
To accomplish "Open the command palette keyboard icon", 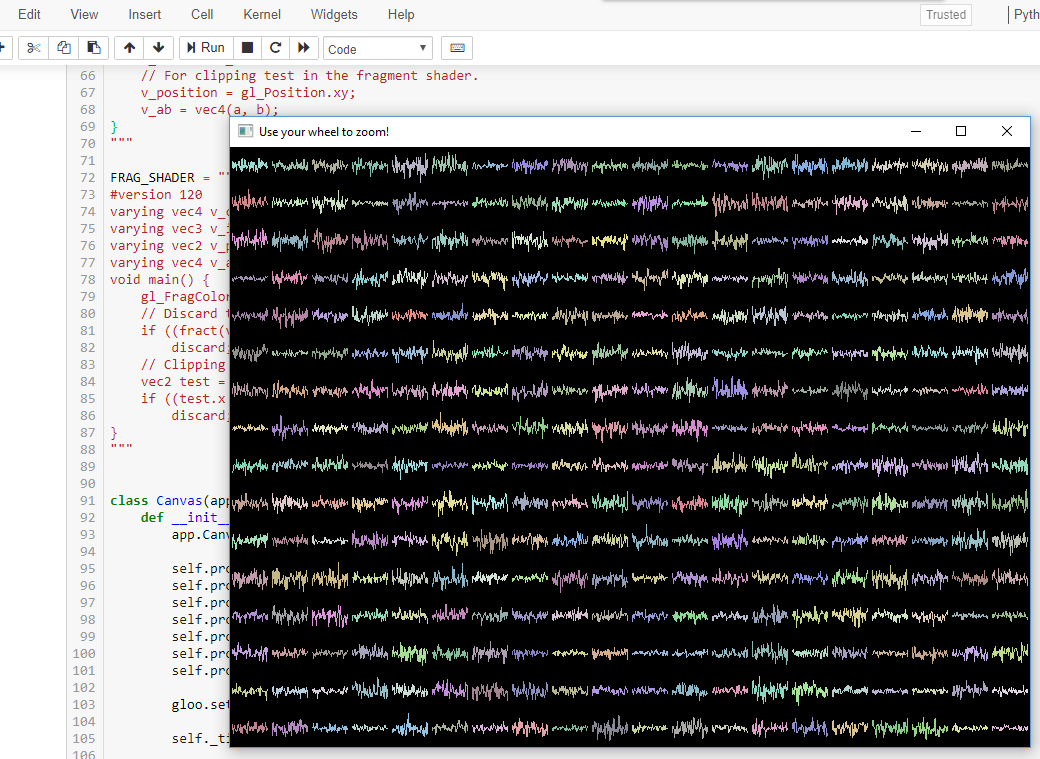I will pos(457,47).
